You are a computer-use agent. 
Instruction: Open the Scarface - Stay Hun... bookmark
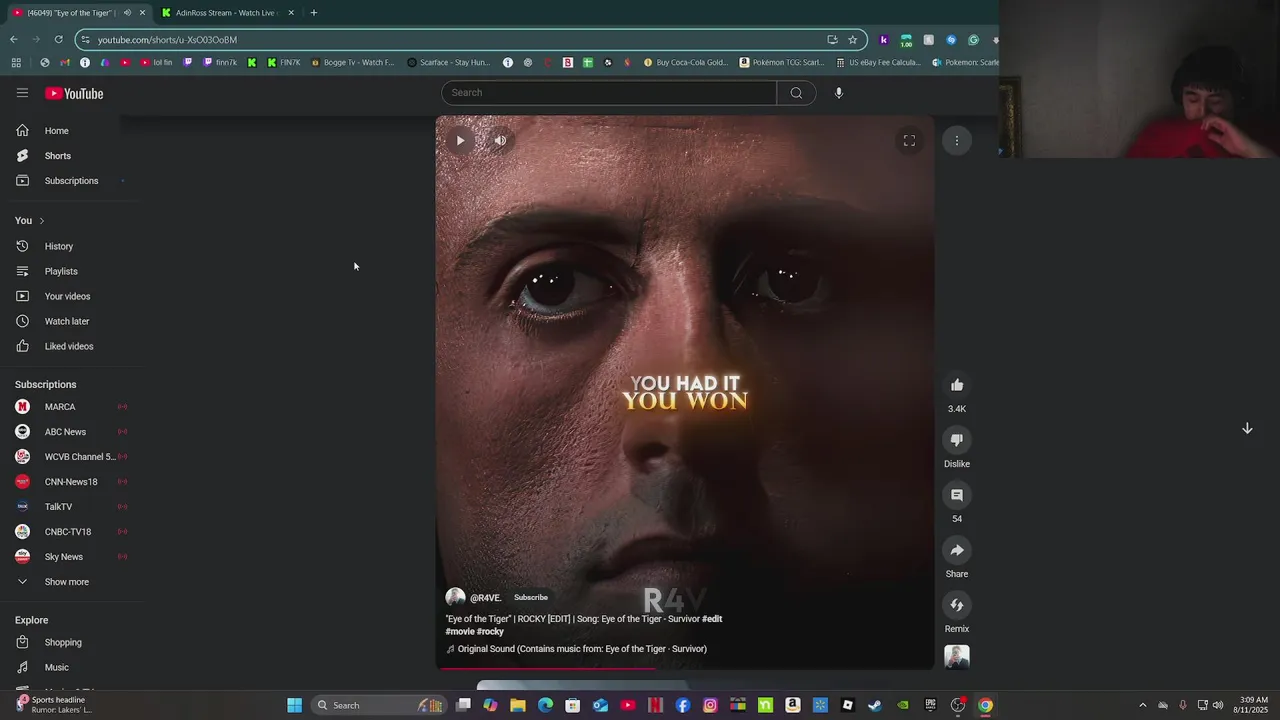[x=448, y=62]
